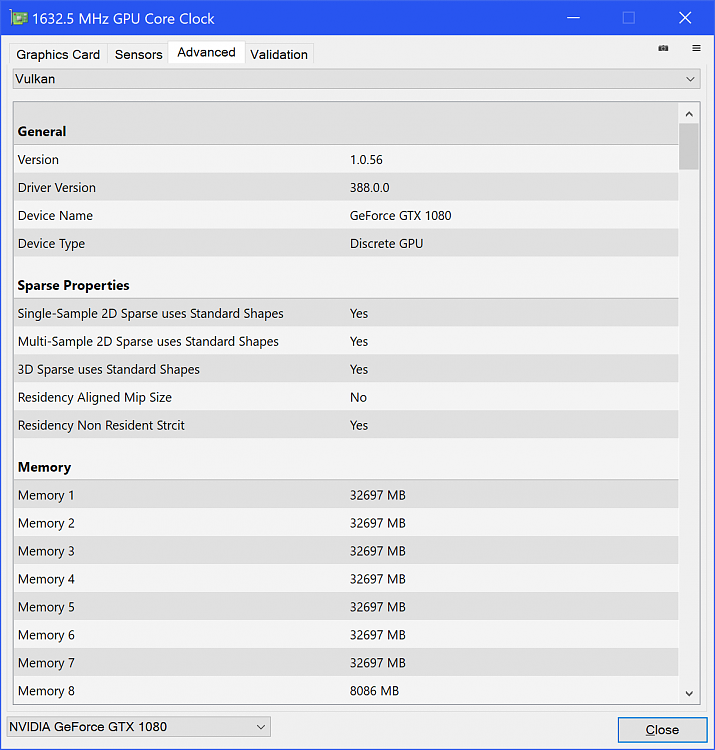Select the Memory 2 row
This screenshot has width=715, height=750.
click(346, 523)
